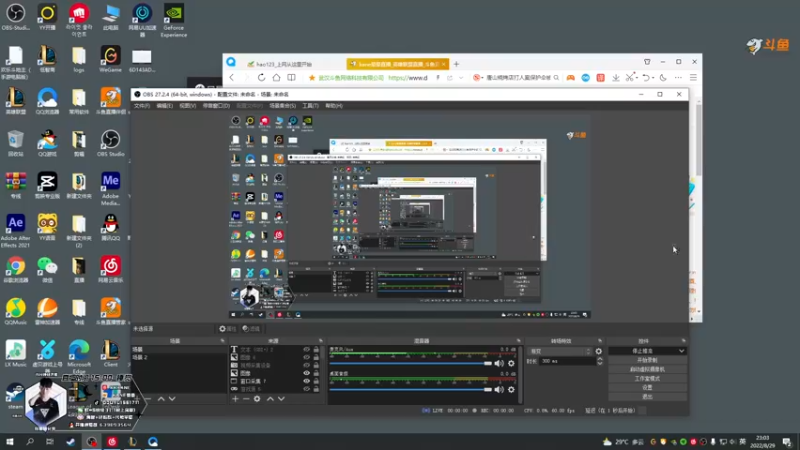Click the 工作室模式 button

coord(647,379)
